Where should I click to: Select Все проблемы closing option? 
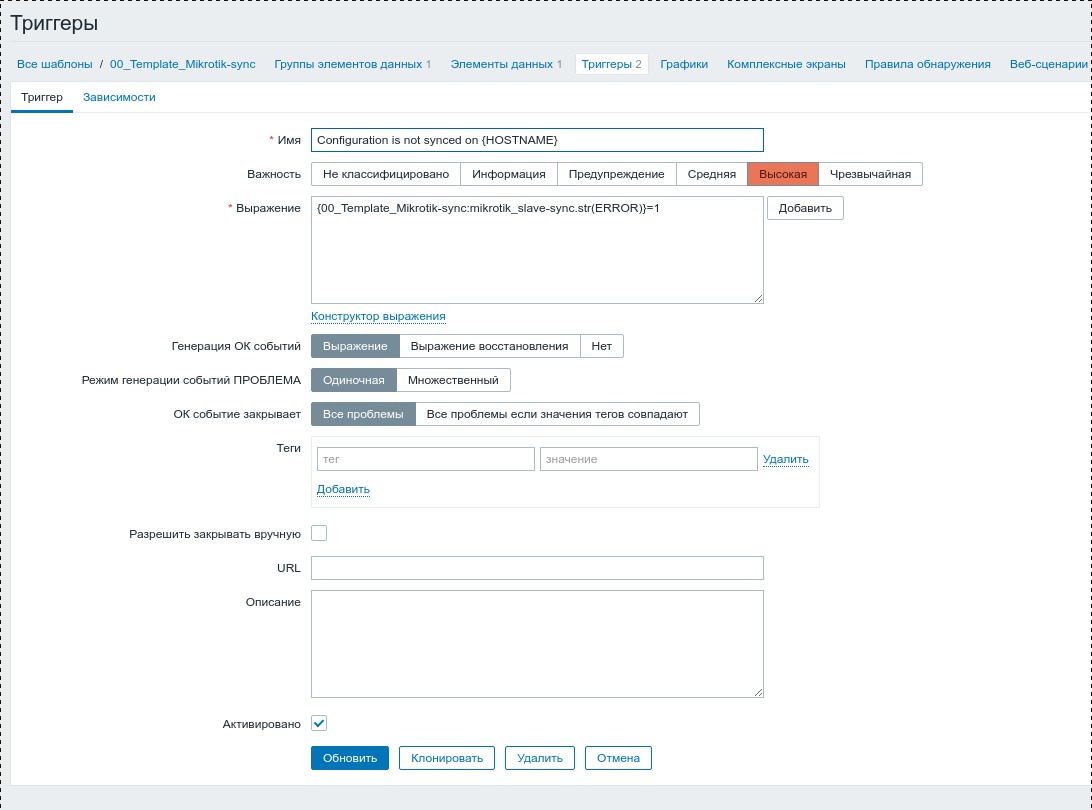[363, 414]
